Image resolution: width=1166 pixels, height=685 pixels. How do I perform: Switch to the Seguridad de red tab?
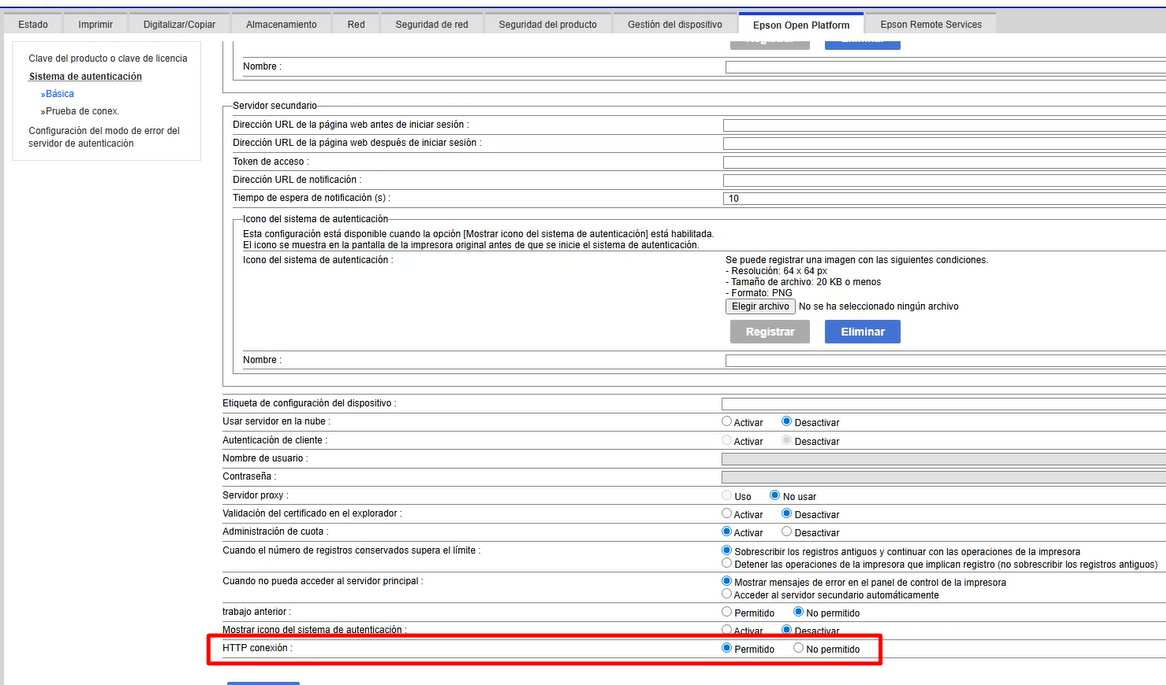click(431, 24)
